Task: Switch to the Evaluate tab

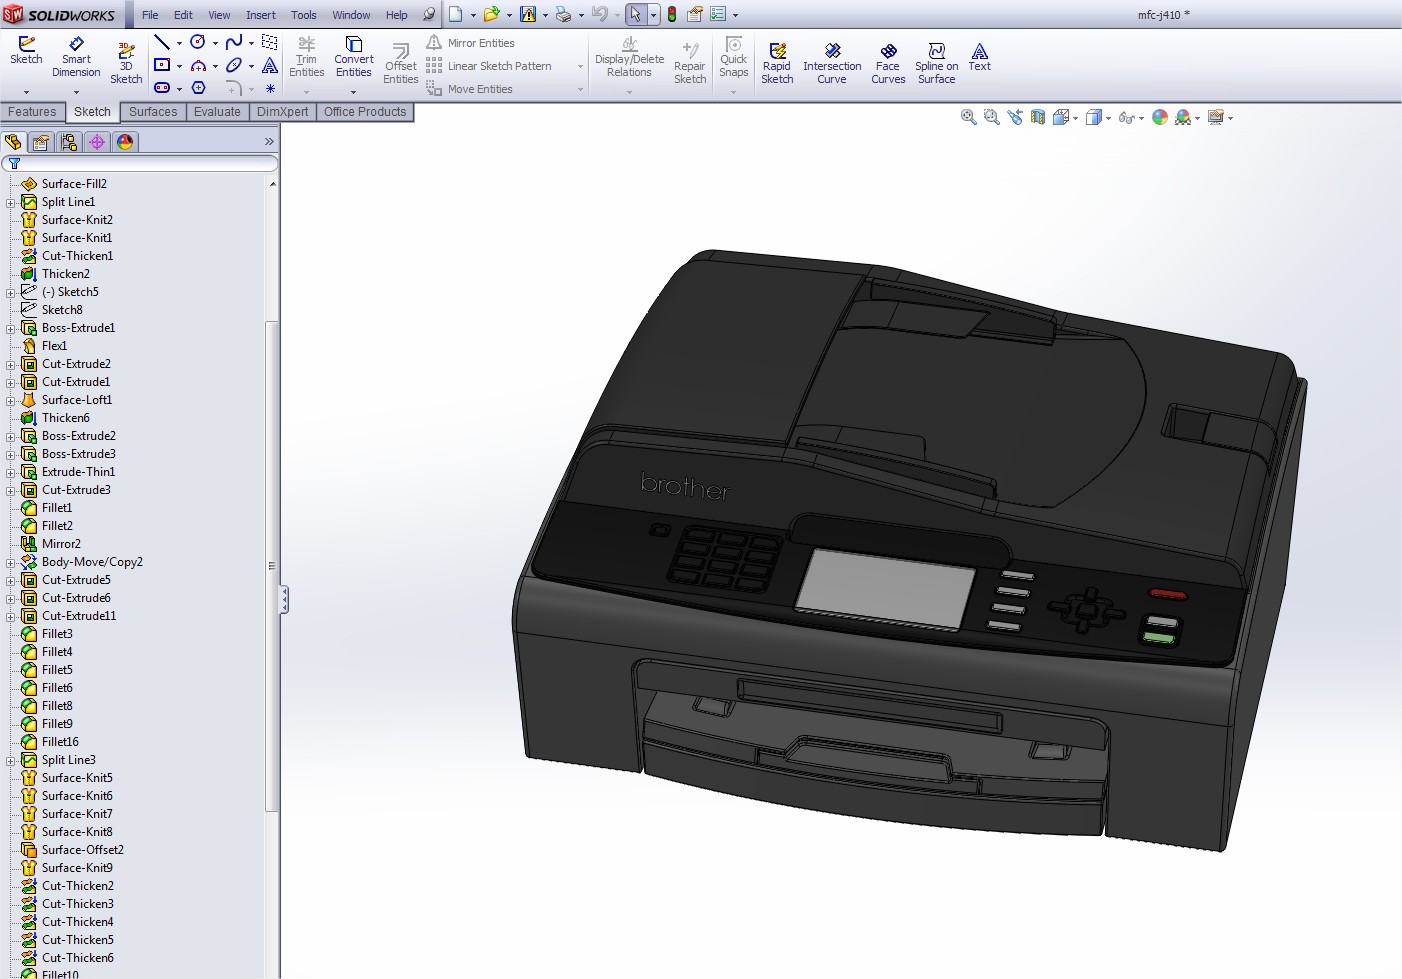Action: pos(217,112)
